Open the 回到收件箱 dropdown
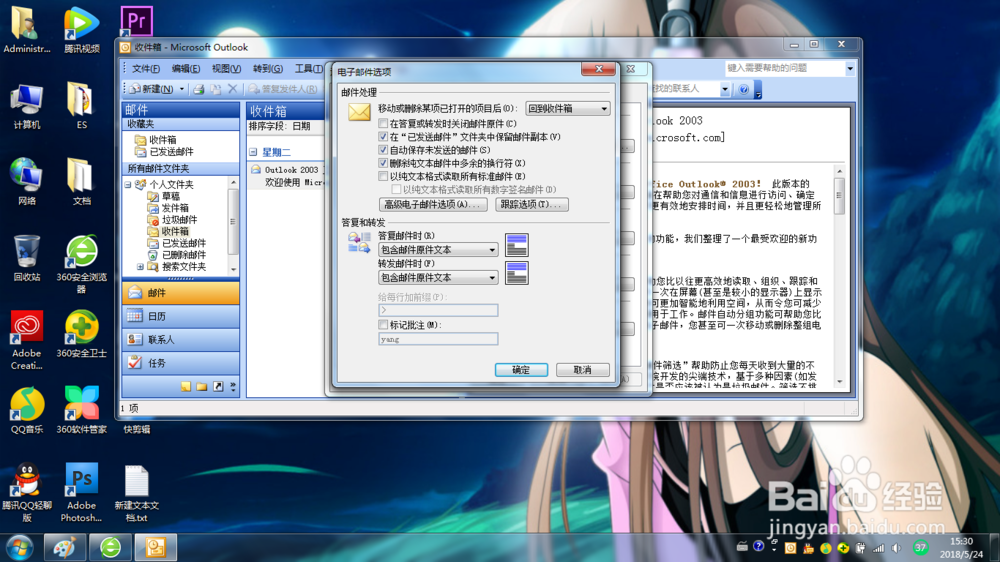1000x562 pixels. 568,108
